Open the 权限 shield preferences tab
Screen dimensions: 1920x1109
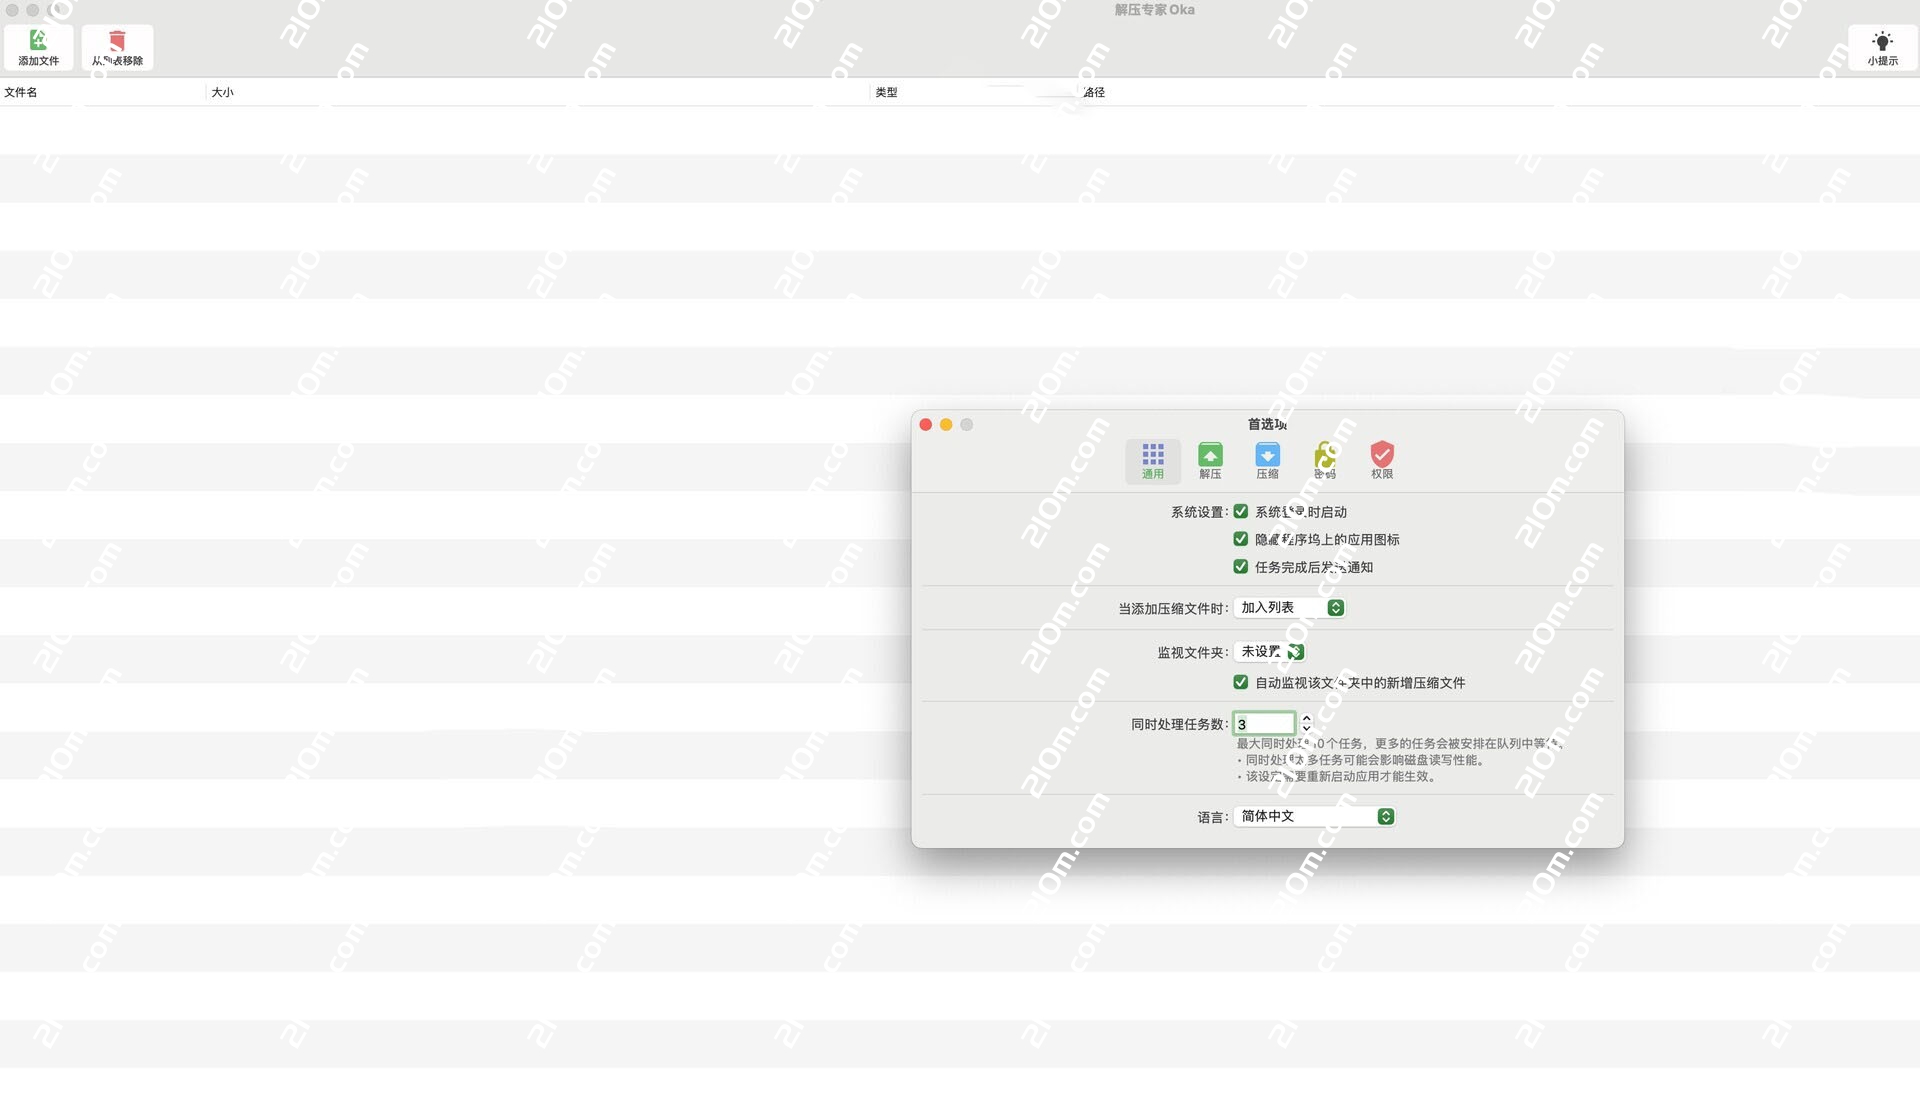1382,460
